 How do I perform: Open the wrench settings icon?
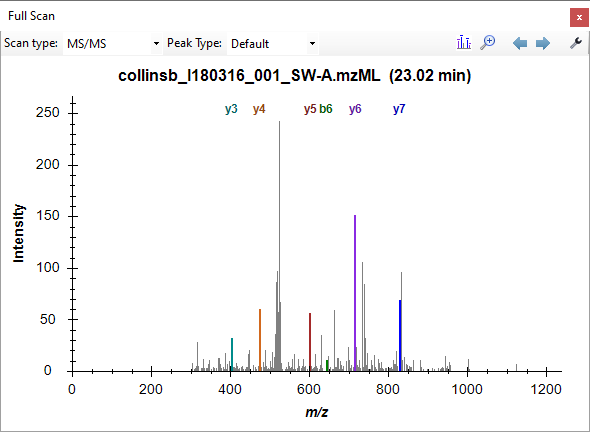pos(576,43)
